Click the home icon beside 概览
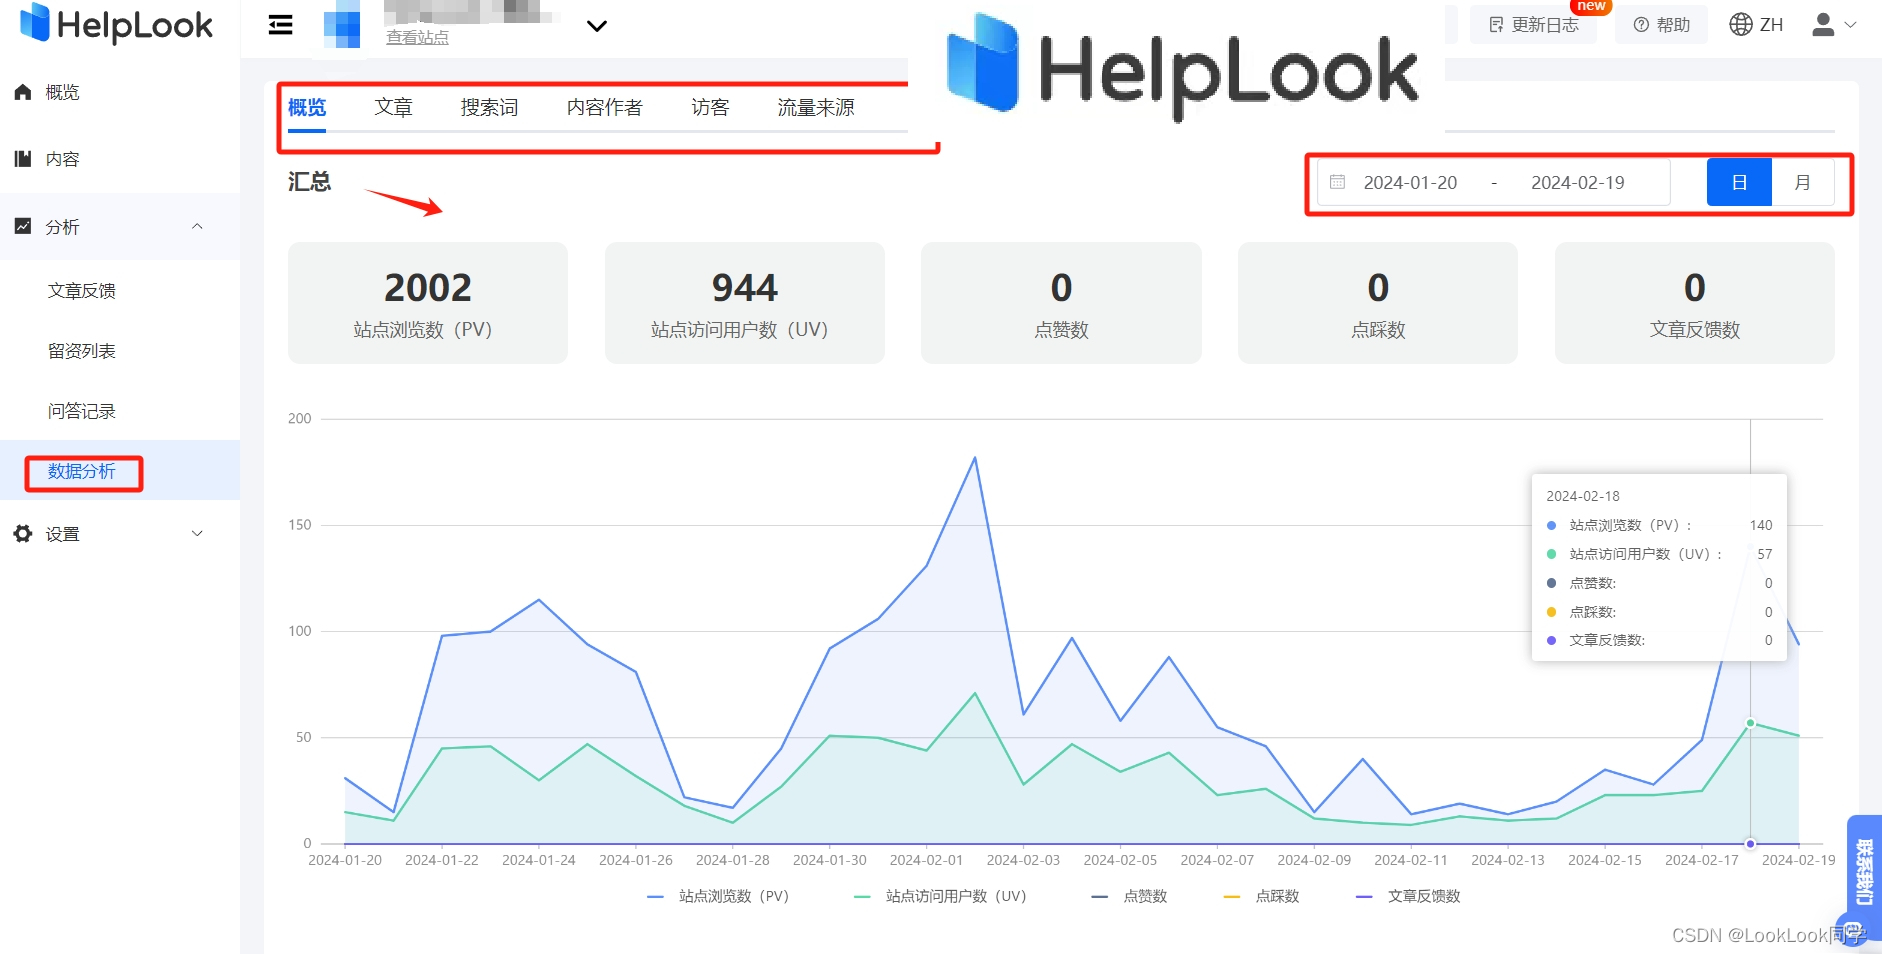The image size is (1882, 954). 23,92
